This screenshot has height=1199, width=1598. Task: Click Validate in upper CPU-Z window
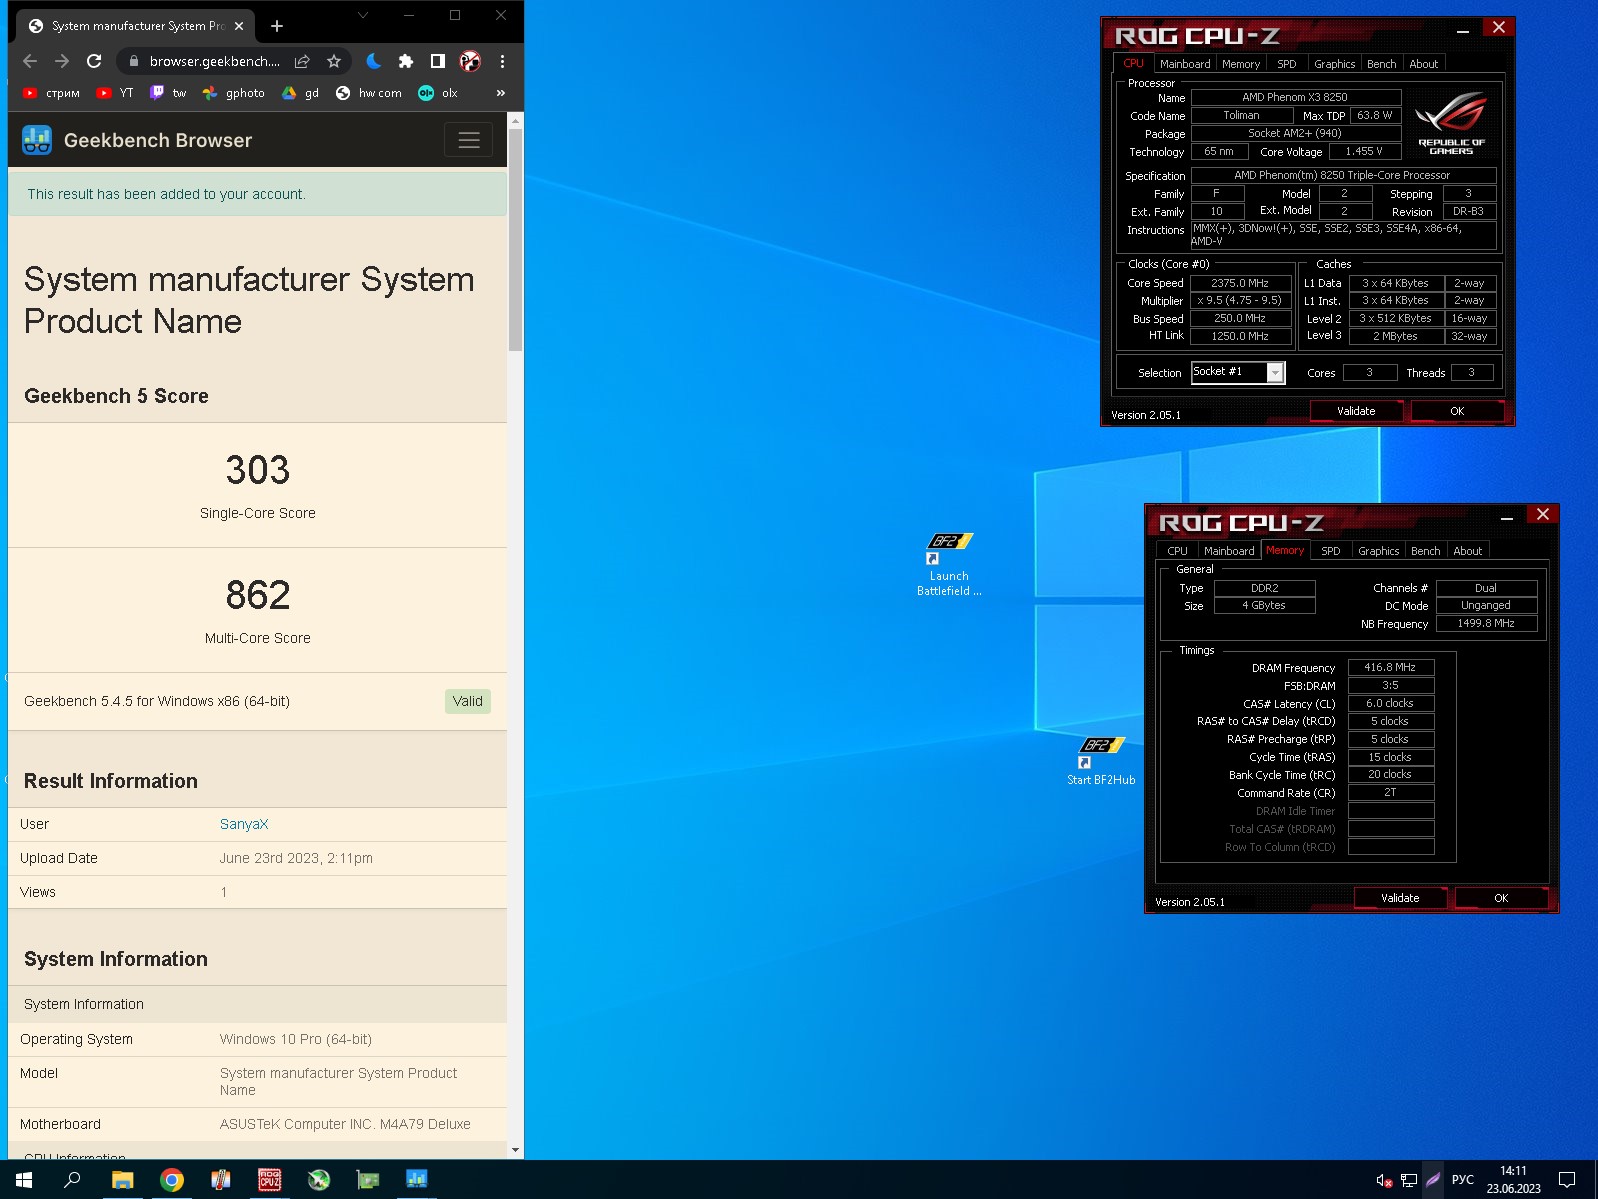[1356, 411]
